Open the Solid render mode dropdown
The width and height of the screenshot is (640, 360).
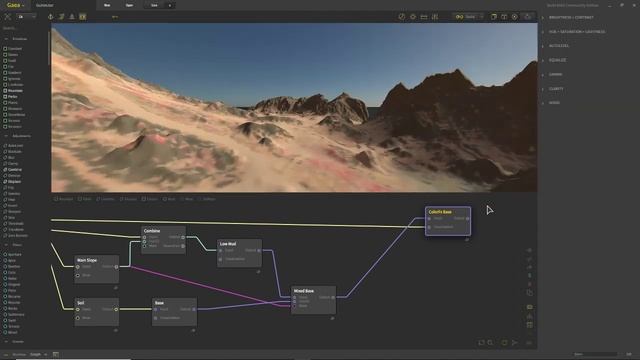(x=473, y=17)
